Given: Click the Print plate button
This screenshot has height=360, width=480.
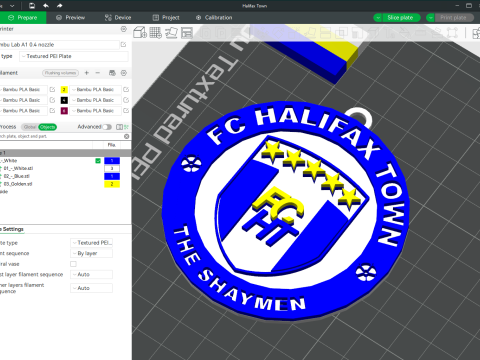Looking at the screenshot, I should 454,18.
